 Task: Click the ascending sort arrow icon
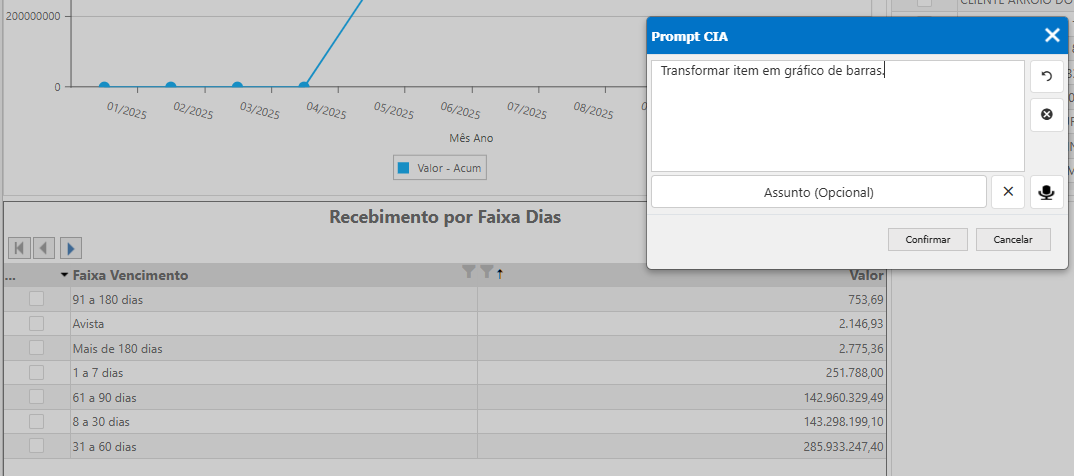tap(499, 274)
